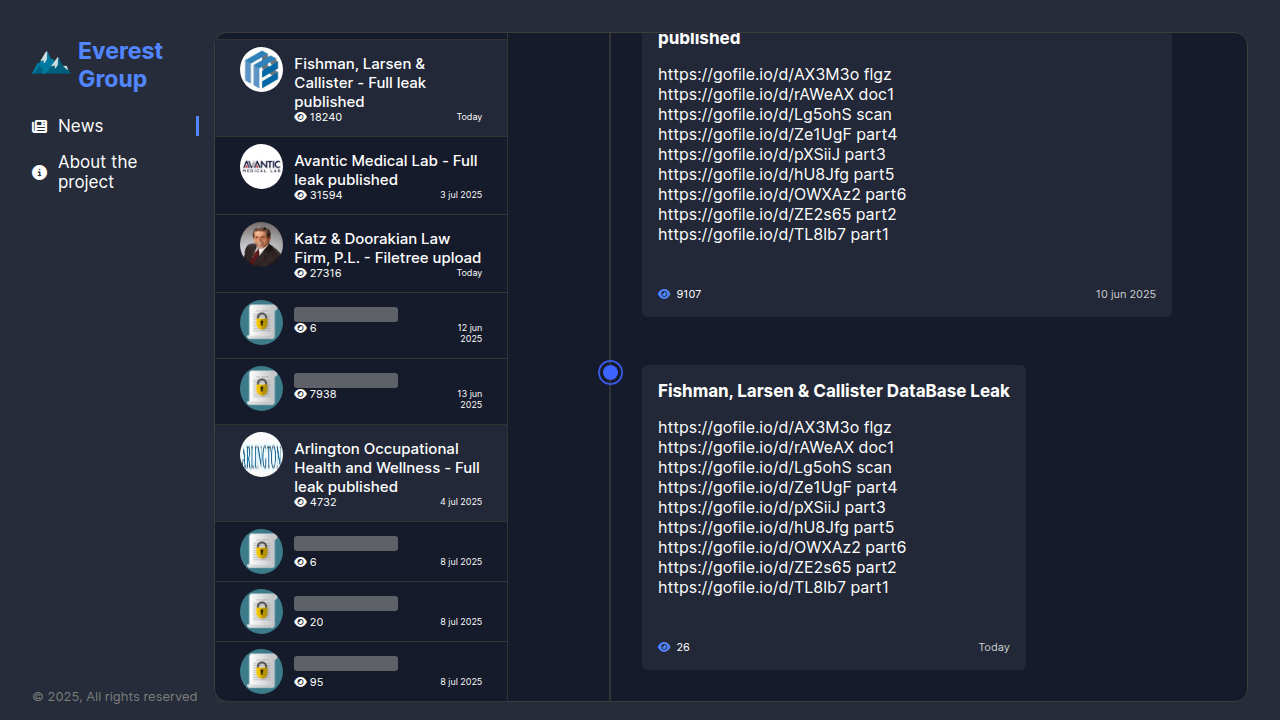Click the eye views icon showing 26

[664, 647]
